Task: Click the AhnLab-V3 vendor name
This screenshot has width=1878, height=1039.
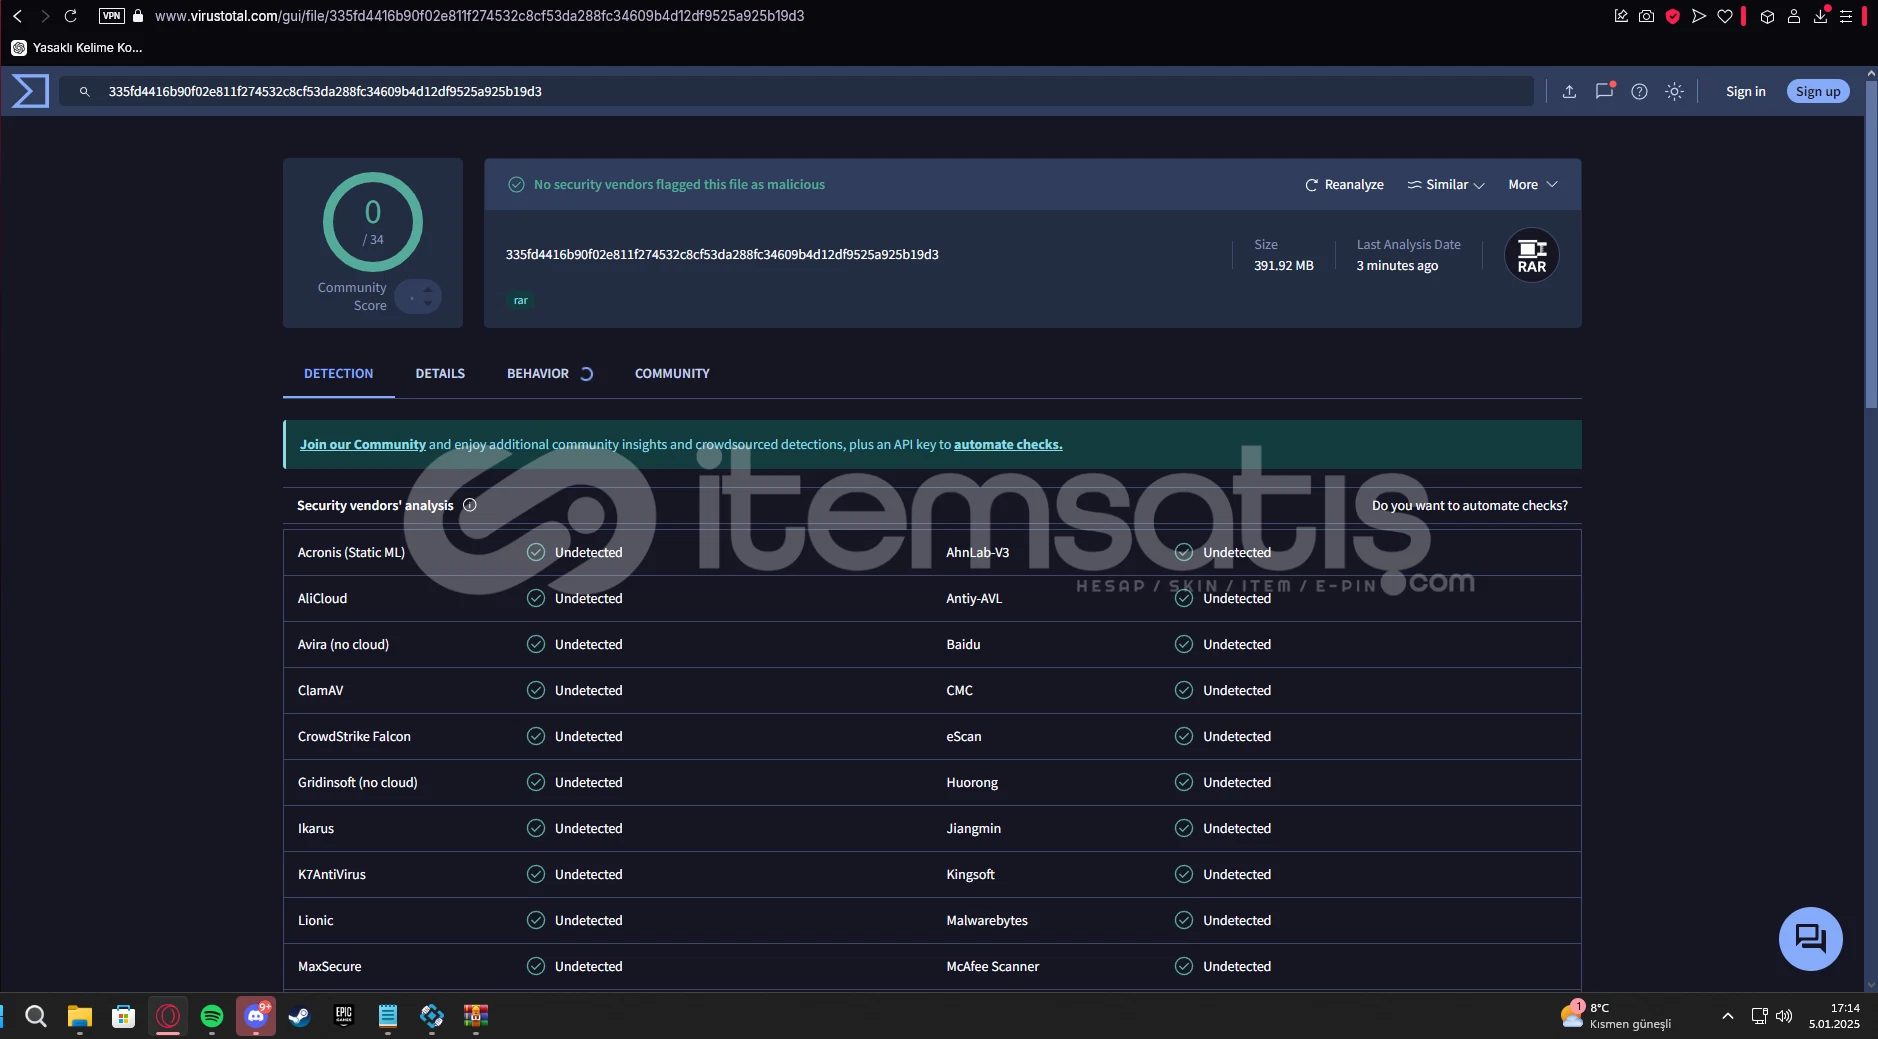Action: tap(978, 552)
